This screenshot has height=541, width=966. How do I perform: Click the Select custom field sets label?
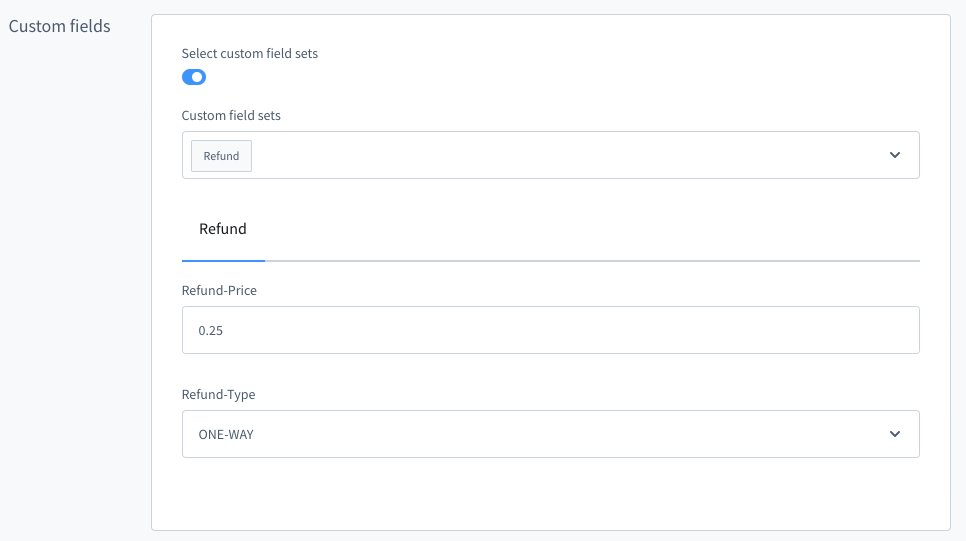click(x=250, y=53)
